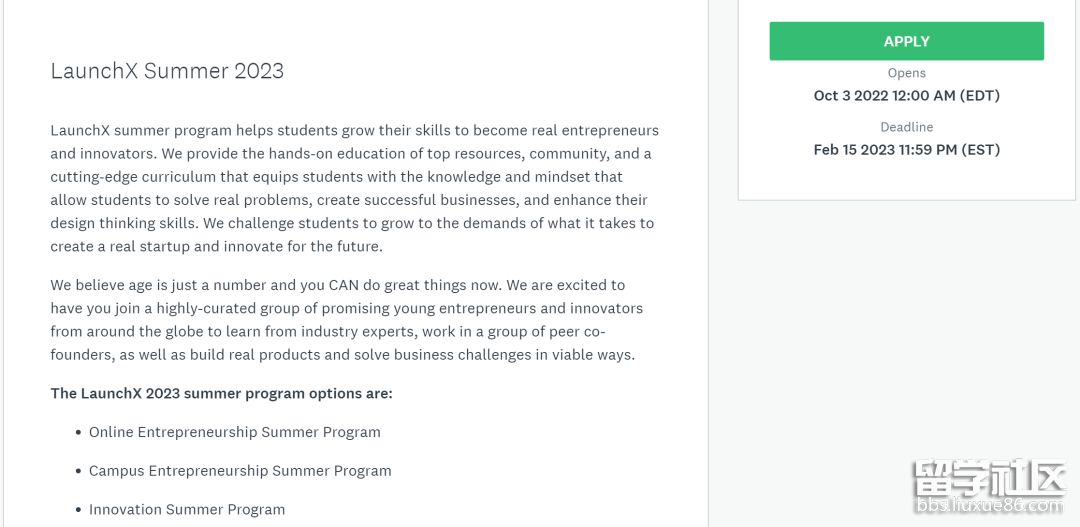This screenshot has width=1080, height=527.
Task: Click the paragraph starting 'LaunchX summer program helps'
Action: 355,189
